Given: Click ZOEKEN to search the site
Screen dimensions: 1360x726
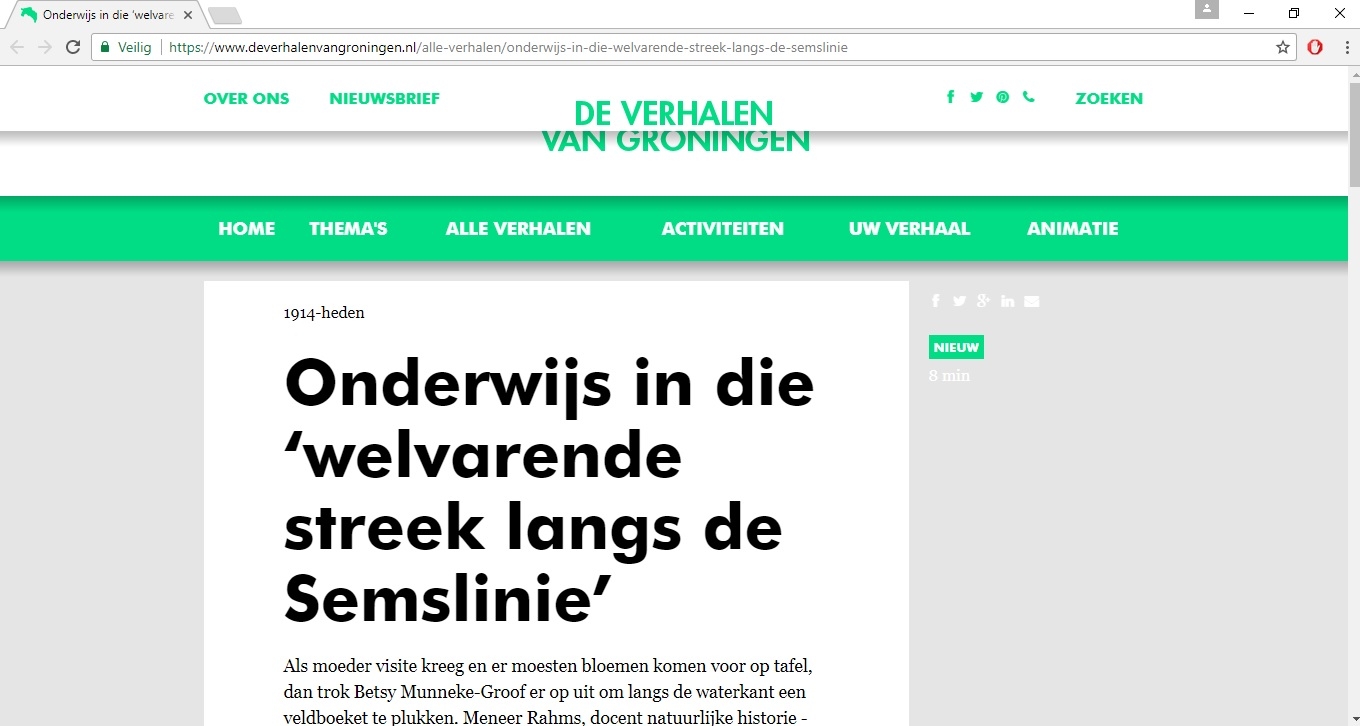Looking at the screenshot, I should pyautogui.click(x=1109, y=98).
